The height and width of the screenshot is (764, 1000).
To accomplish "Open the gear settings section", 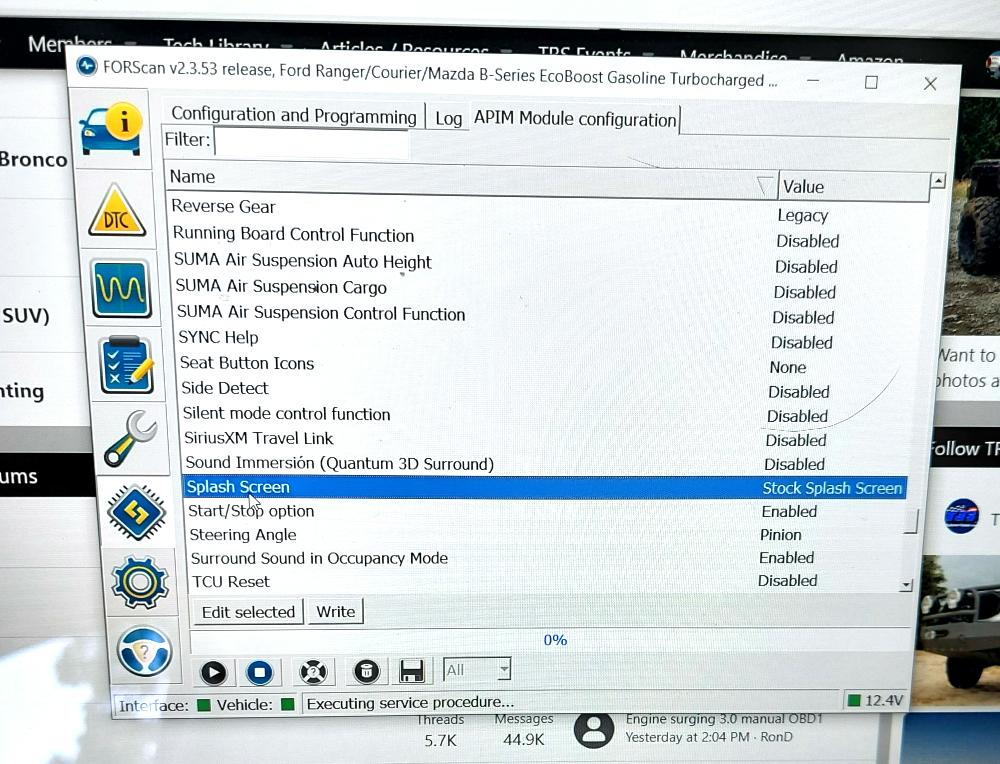I will coord(140,581).
